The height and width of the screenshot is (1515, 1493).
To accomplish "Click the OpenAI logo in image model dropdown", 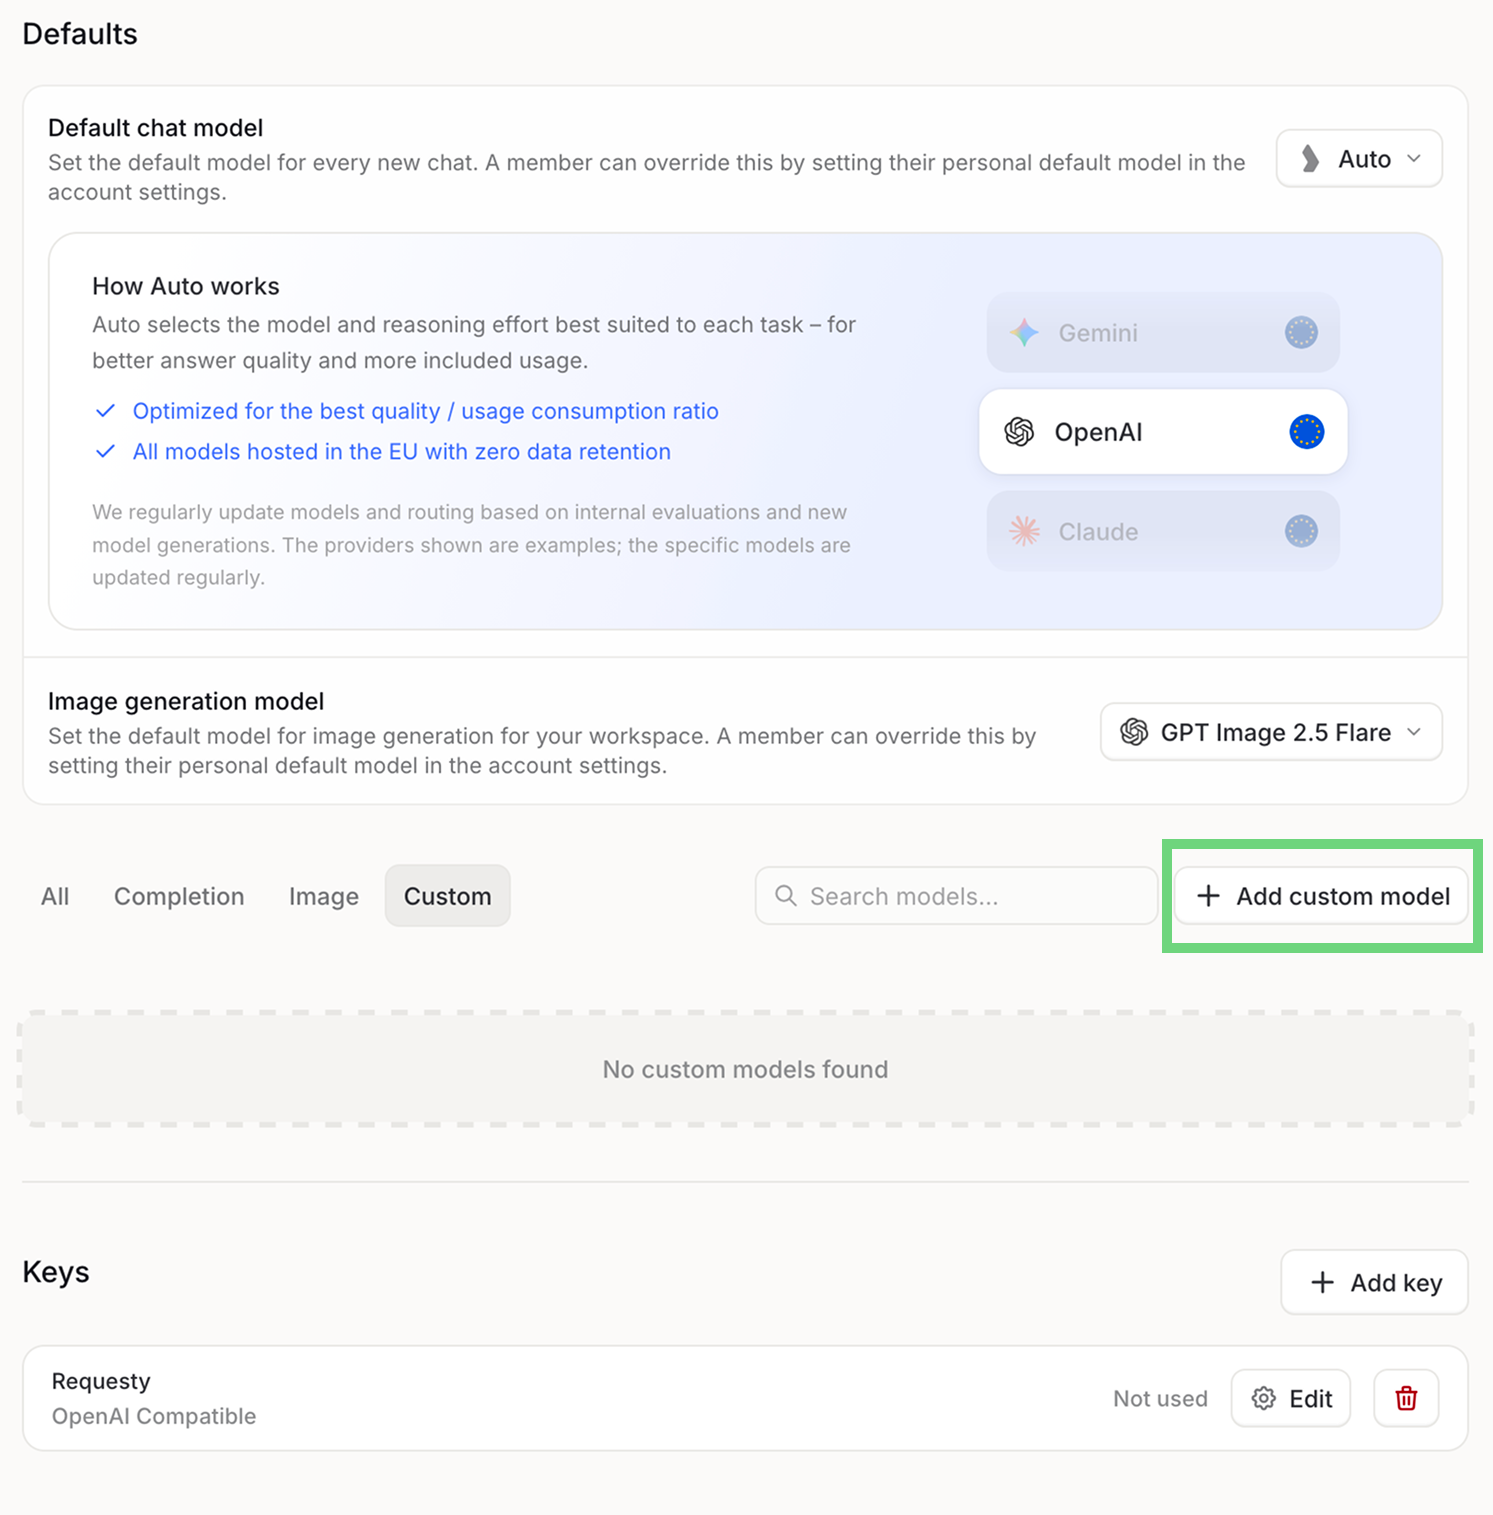I will point(1134,732).
